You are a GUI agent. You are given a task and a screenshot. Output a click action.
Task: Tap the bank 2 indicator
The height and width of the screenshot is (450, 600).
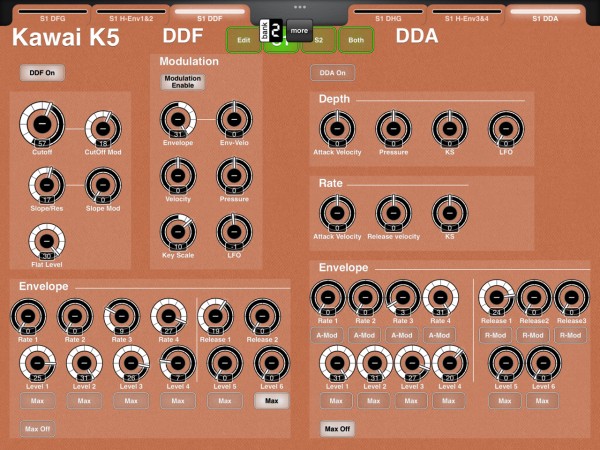point(271,31)
